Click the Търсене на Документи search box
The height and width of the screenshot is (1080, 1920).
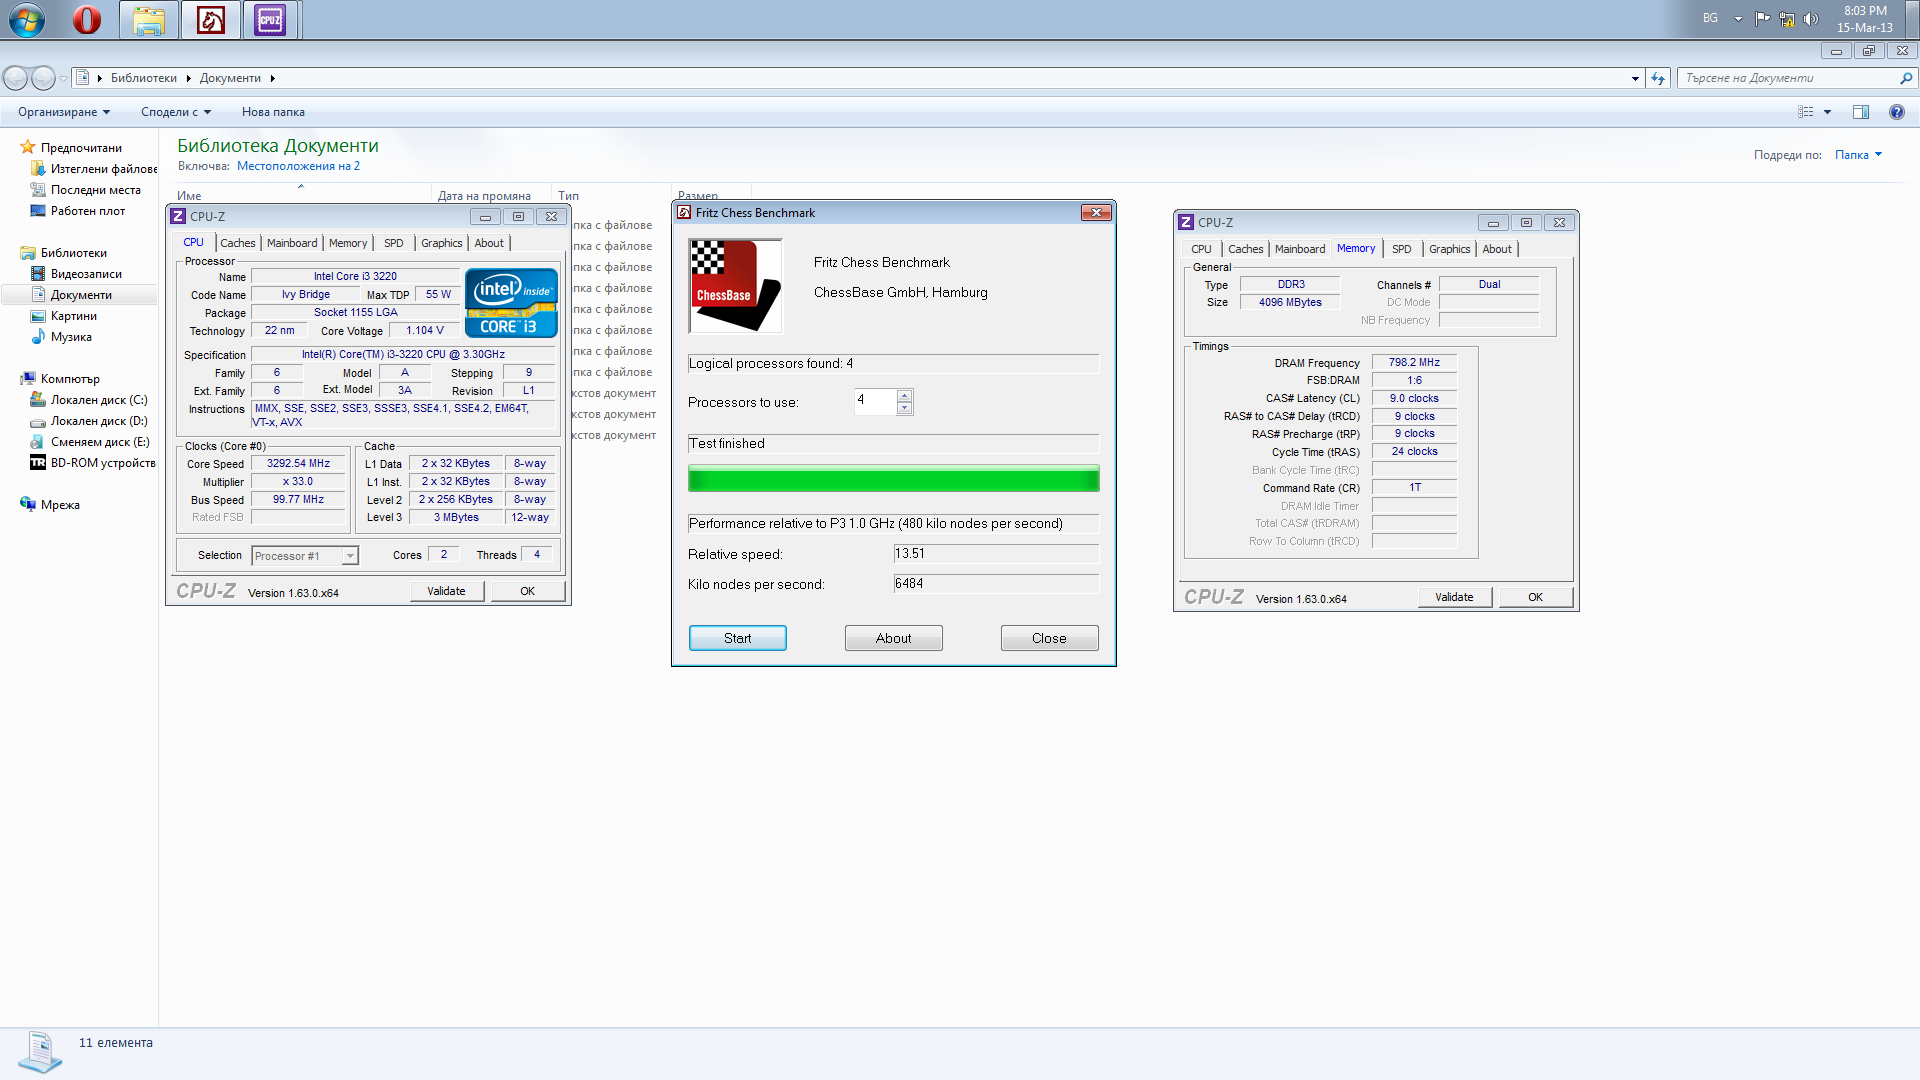tap(1789, 78)
